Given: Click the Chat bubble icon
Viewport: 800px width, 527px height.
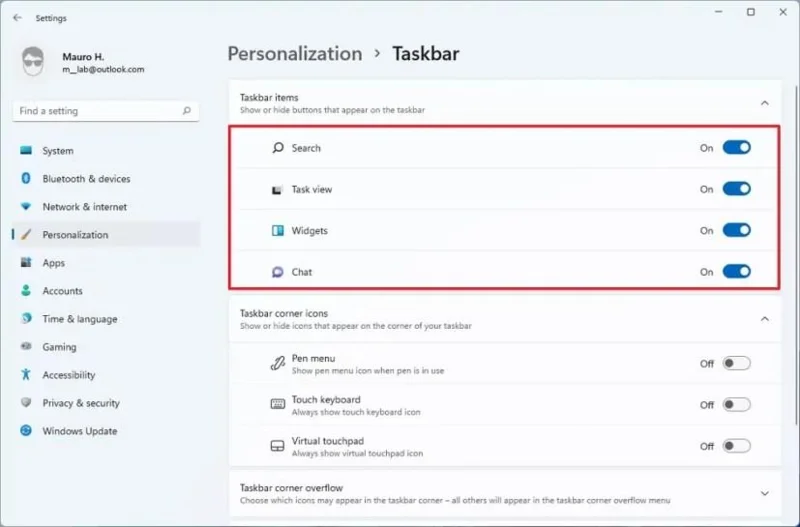Looking at the screenshot, I should pyautogui.click(x=278, y=272).
